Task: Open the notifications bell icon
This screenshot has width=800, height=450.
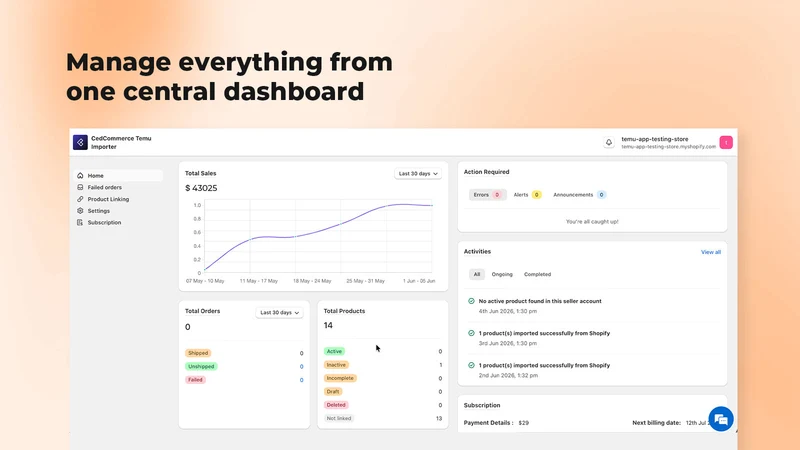Action: 609,142
